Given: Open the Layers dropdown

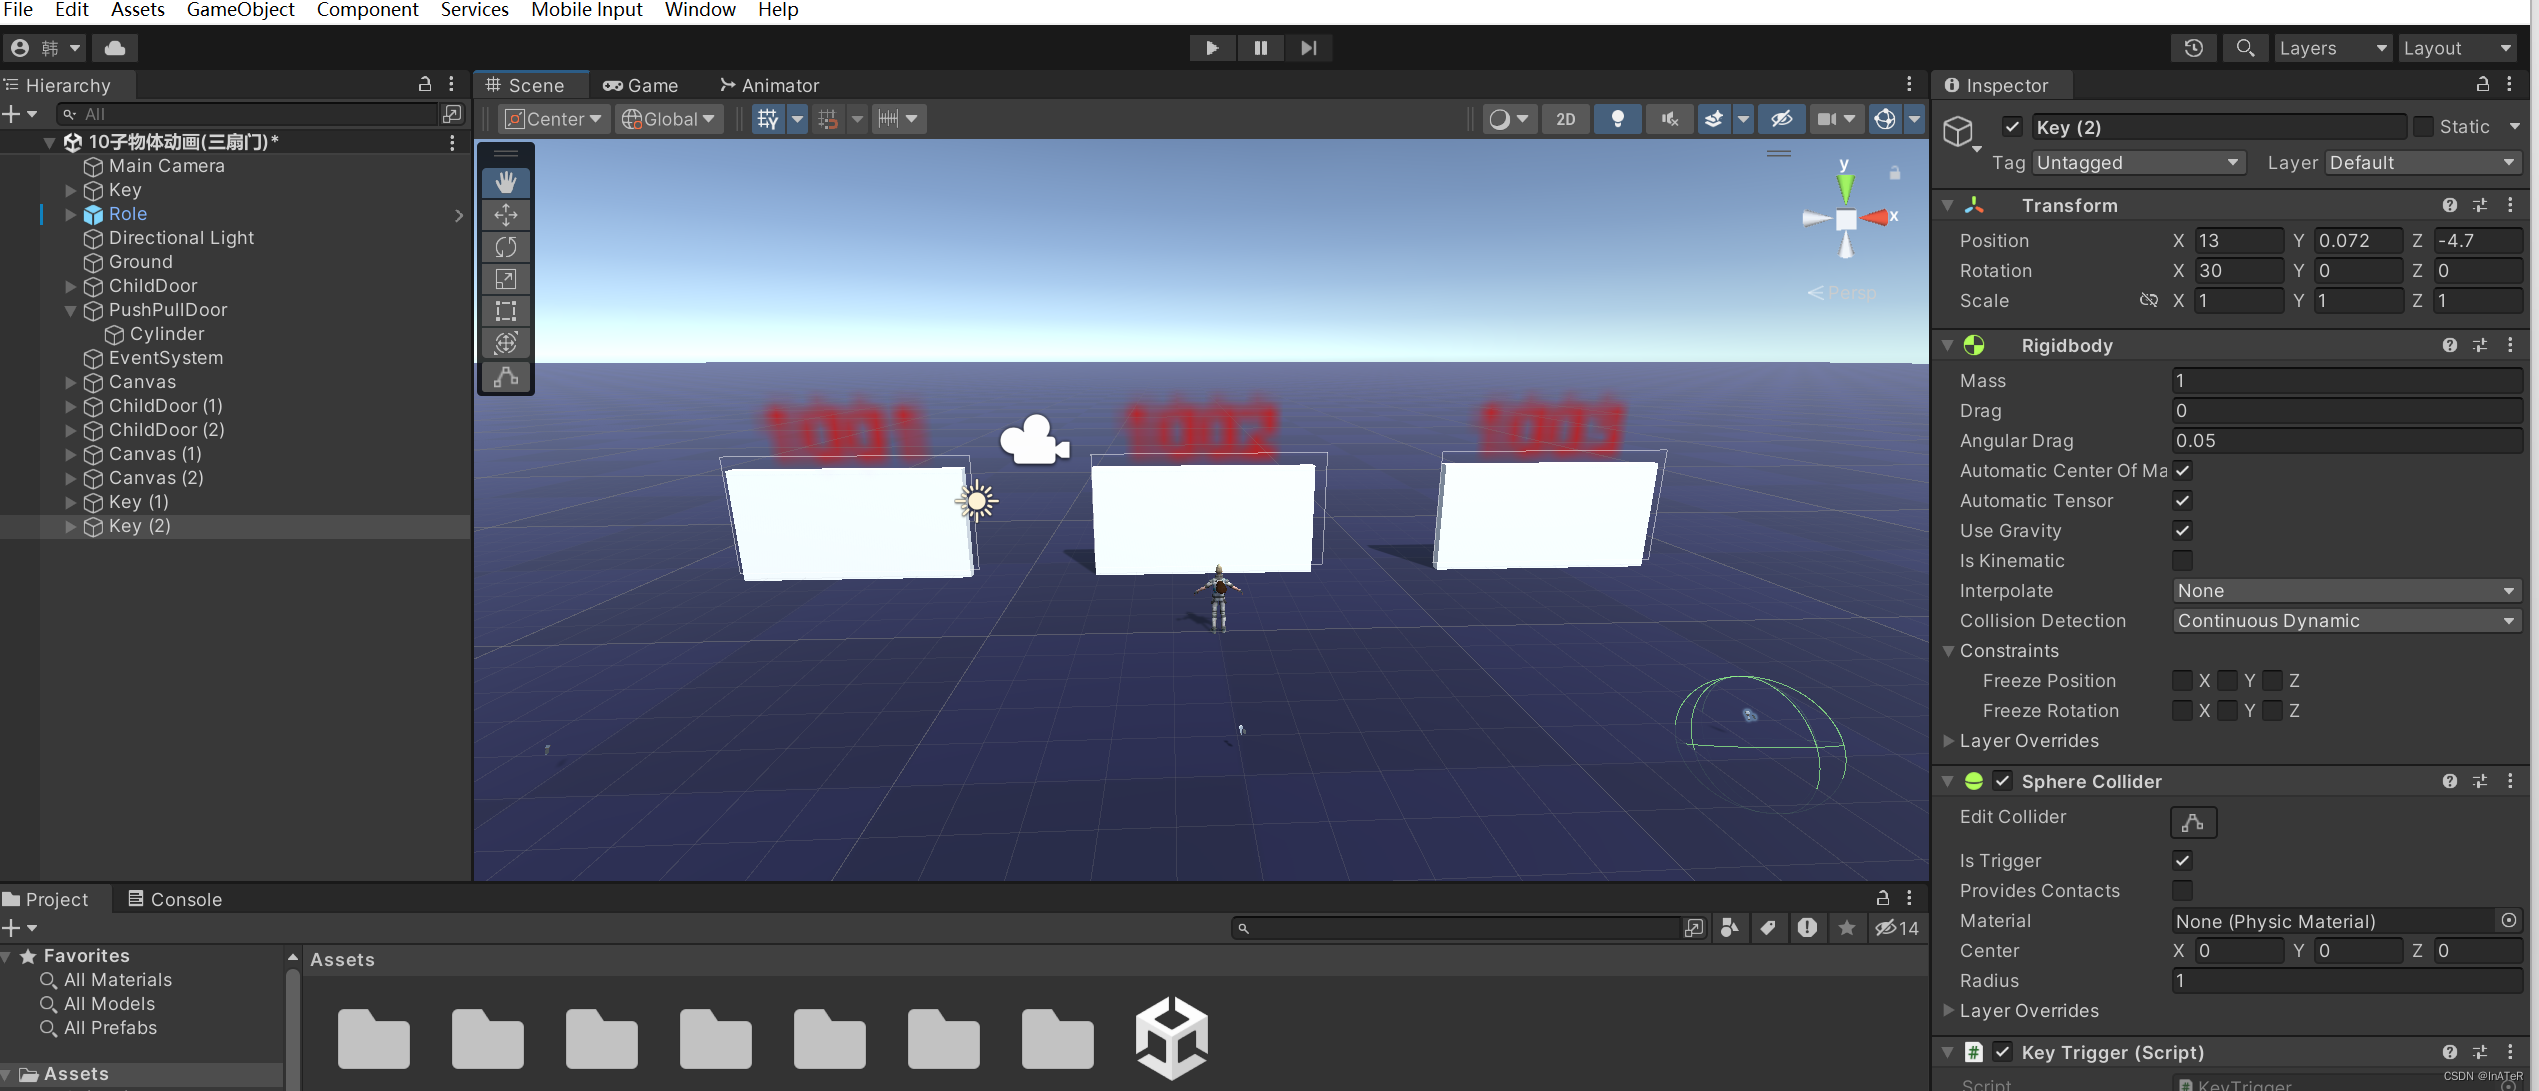Looking at the screenshot, I should click(2332, 48).
